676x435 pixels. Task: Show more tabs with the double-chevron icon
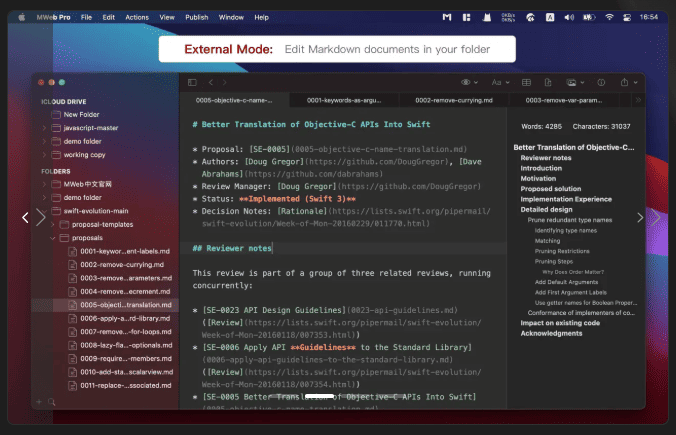pos(638,100)
